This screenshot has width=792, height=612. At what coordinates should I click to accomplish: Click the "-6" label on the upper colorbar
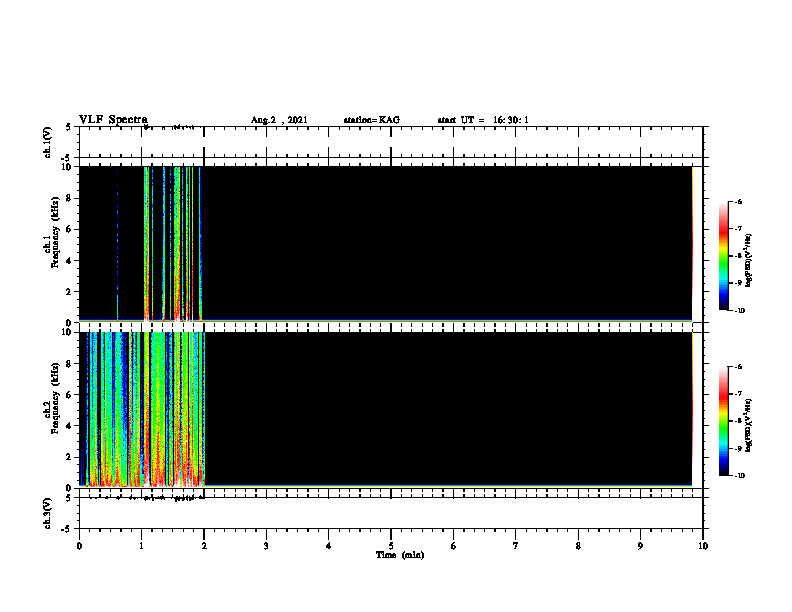coord(738,202)
